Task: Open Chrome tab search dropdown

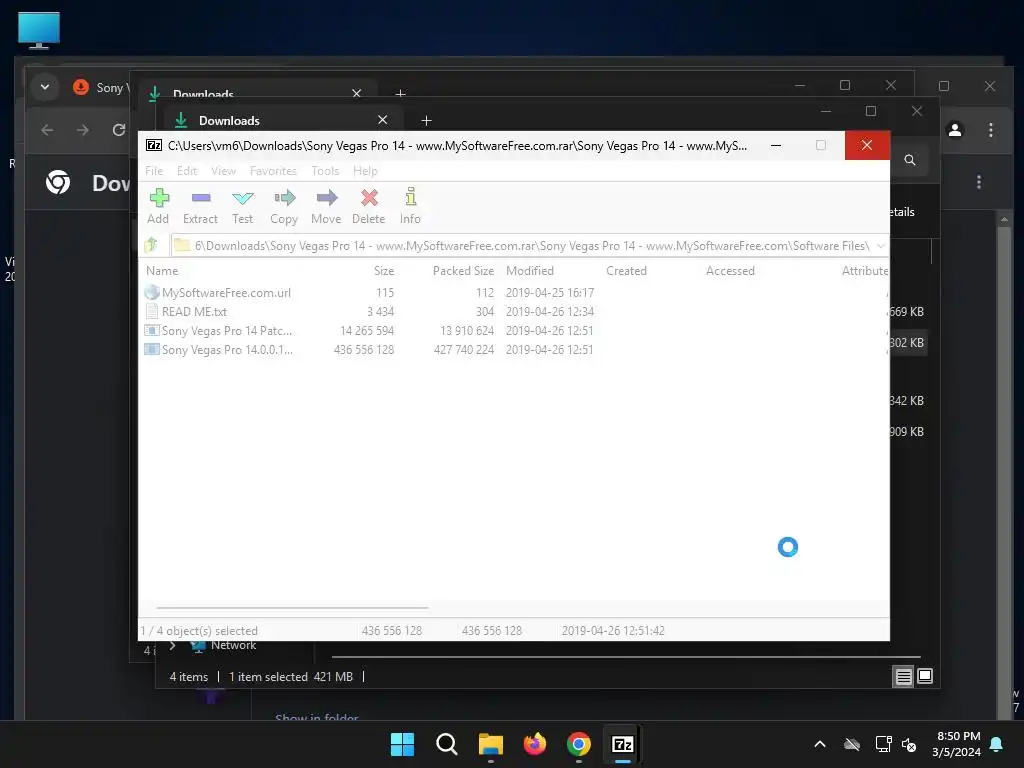Action: coord(45,87)
